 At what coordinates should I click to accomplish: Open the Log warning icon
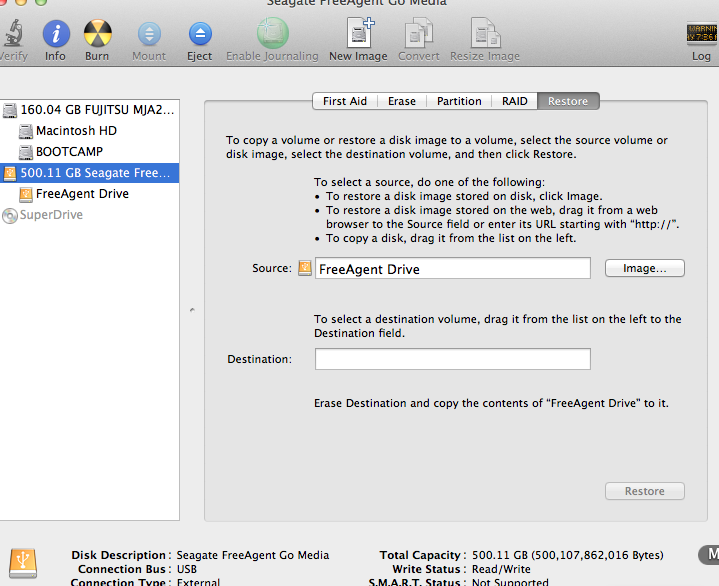(702, 33)
